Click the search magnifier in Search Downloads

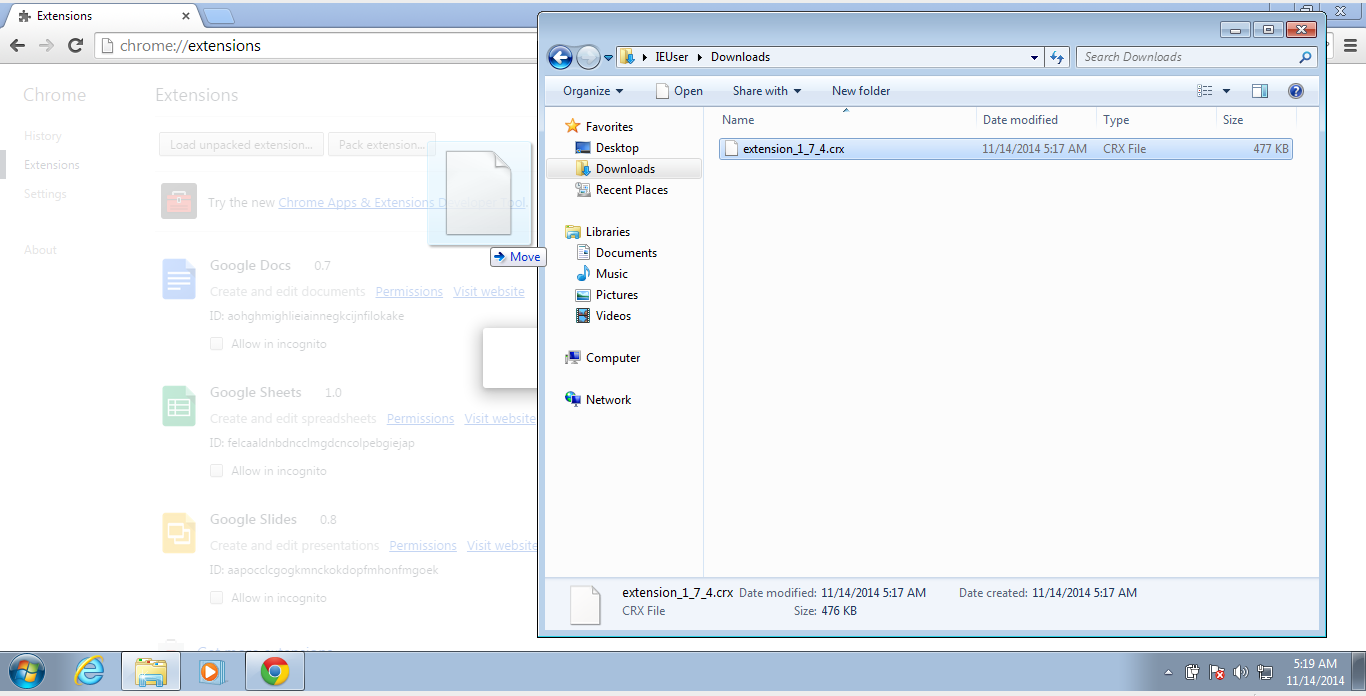click(x=1305, y=57)
